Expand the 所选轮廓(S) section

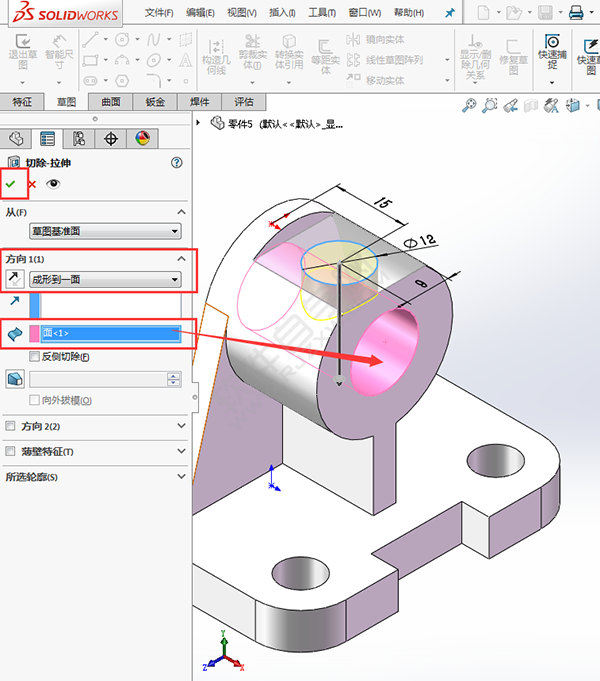click(x=182, y=477)
